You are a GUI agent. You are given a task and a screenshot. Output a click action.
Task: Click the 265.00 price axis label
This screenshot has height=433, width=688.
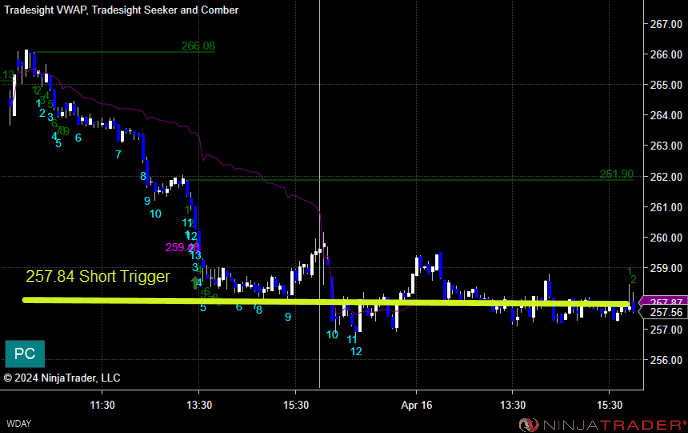[666, 85]
